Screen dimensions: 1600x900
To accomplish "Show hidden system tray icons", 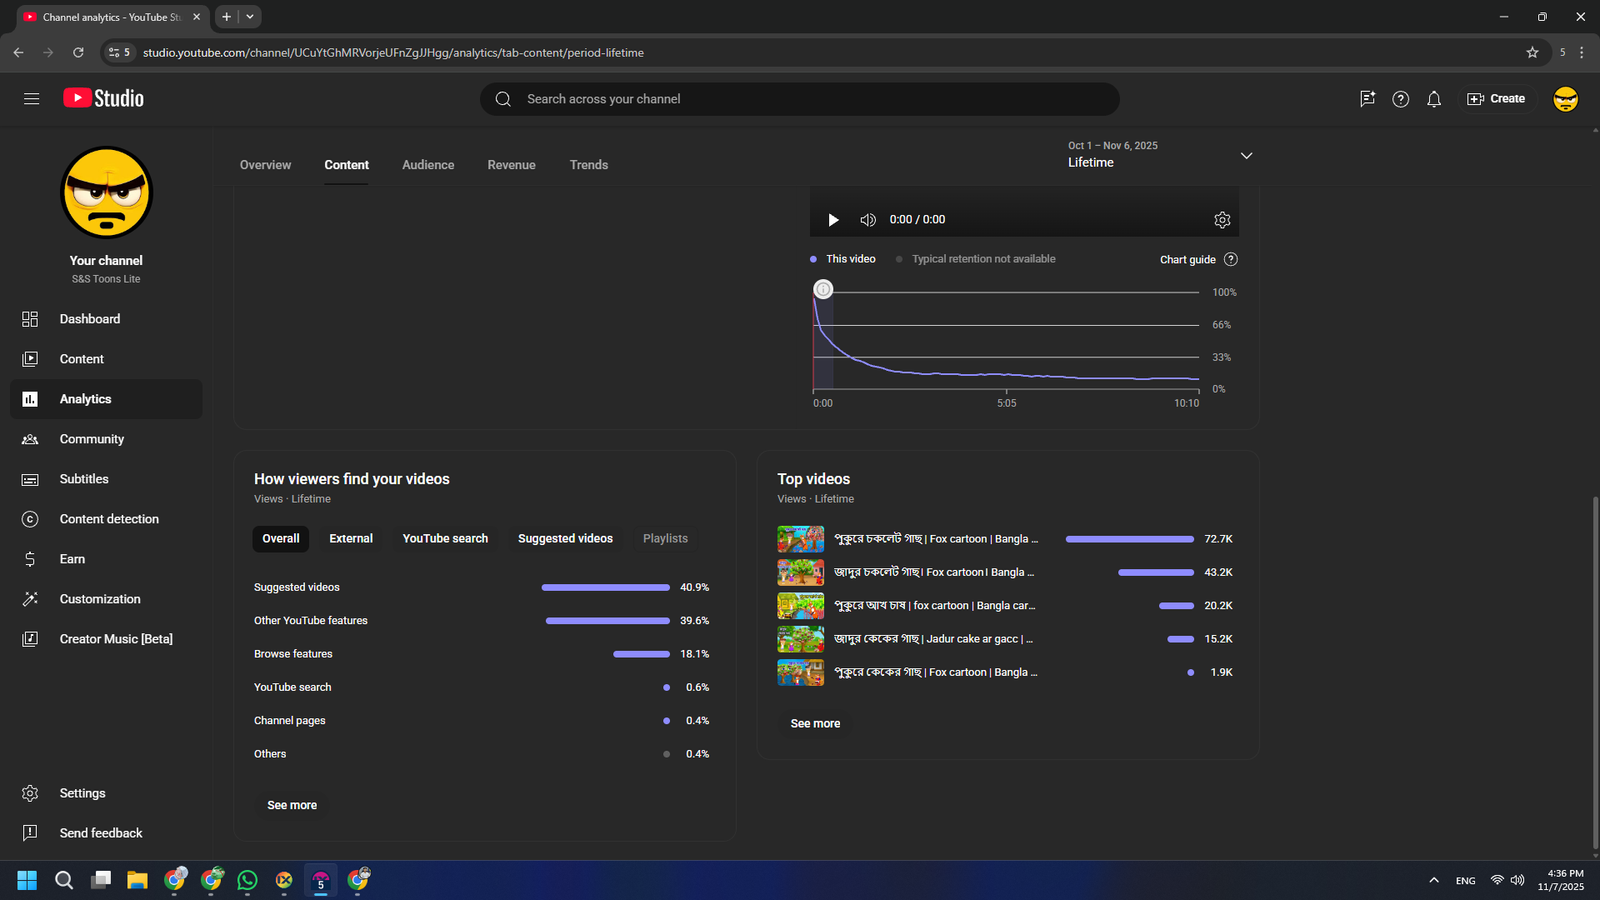I will pyautogui.click(x=1434, y=880).
